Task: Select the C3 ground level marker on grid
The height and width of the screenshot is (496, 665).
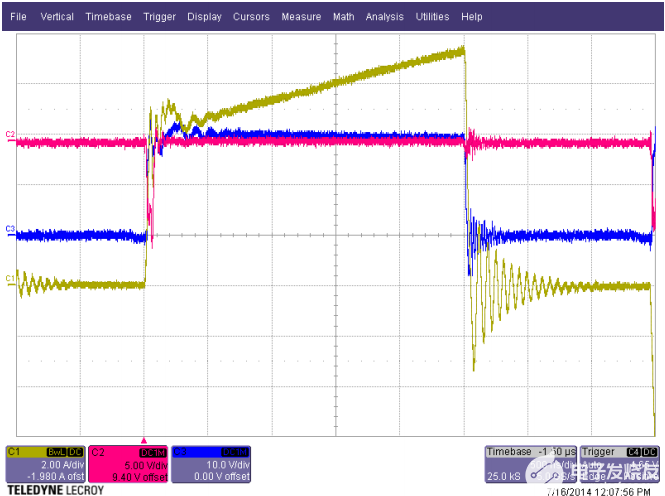Action: (10, 229)
